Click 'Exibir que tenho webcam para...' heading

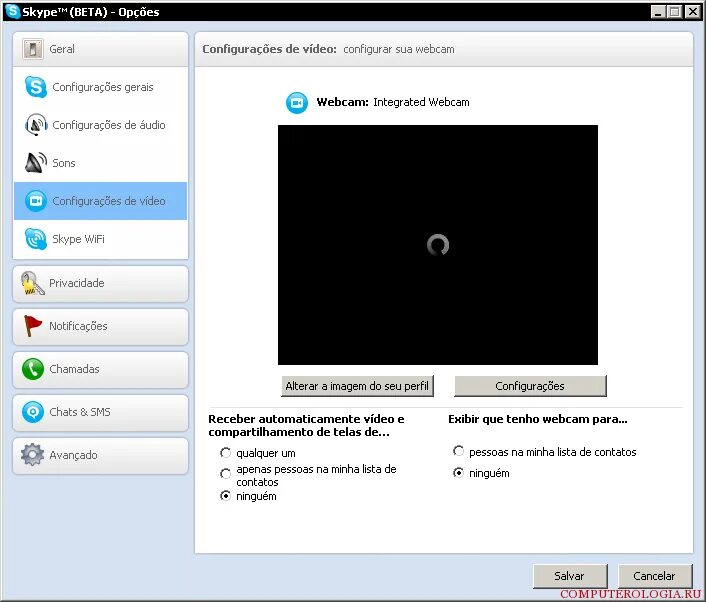tap(538, 419)
